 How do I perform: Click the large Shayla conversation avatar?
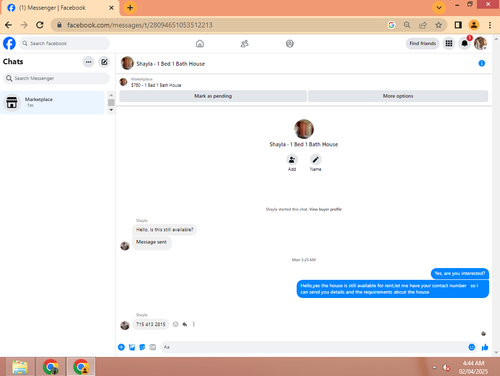(304, 129)
